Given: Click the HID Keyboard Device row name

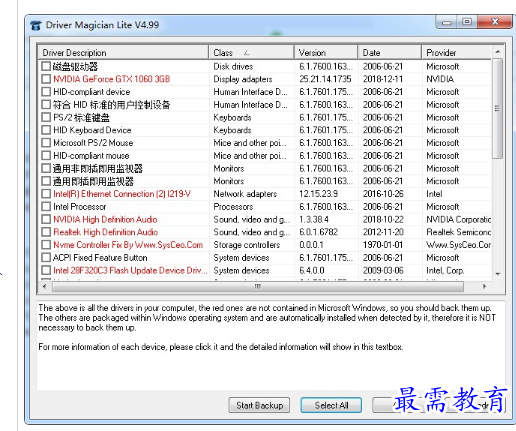Looking at the screenshot, I should 92,130.
